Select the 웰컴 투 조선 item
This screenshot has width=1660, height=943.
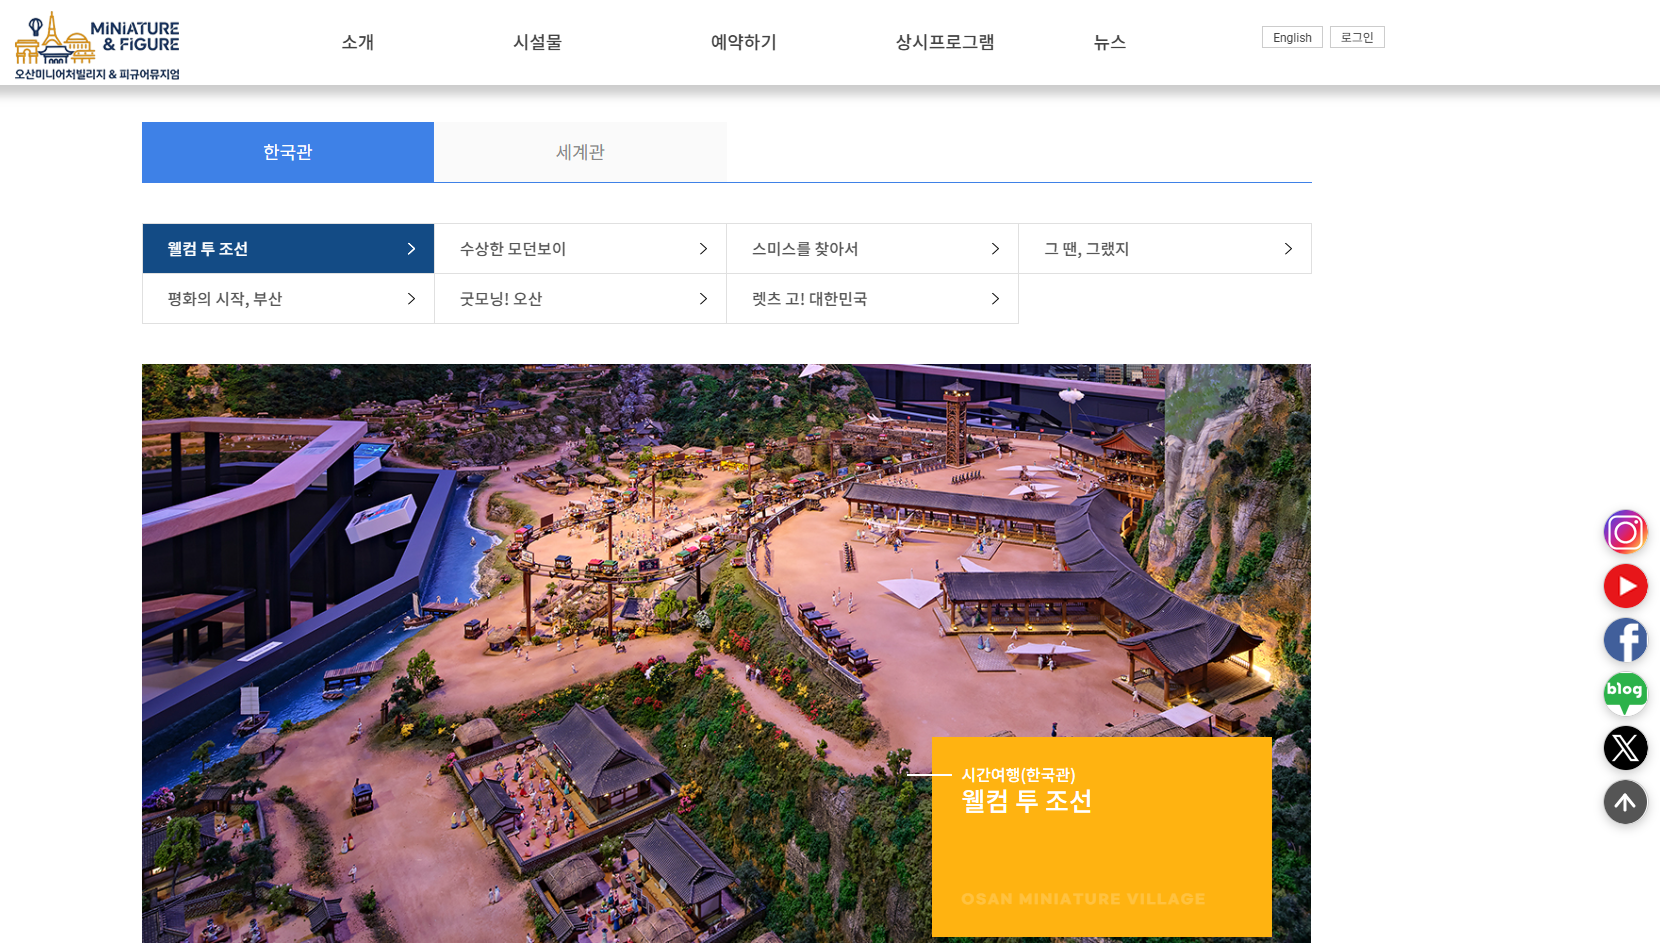tap(288, 249)
